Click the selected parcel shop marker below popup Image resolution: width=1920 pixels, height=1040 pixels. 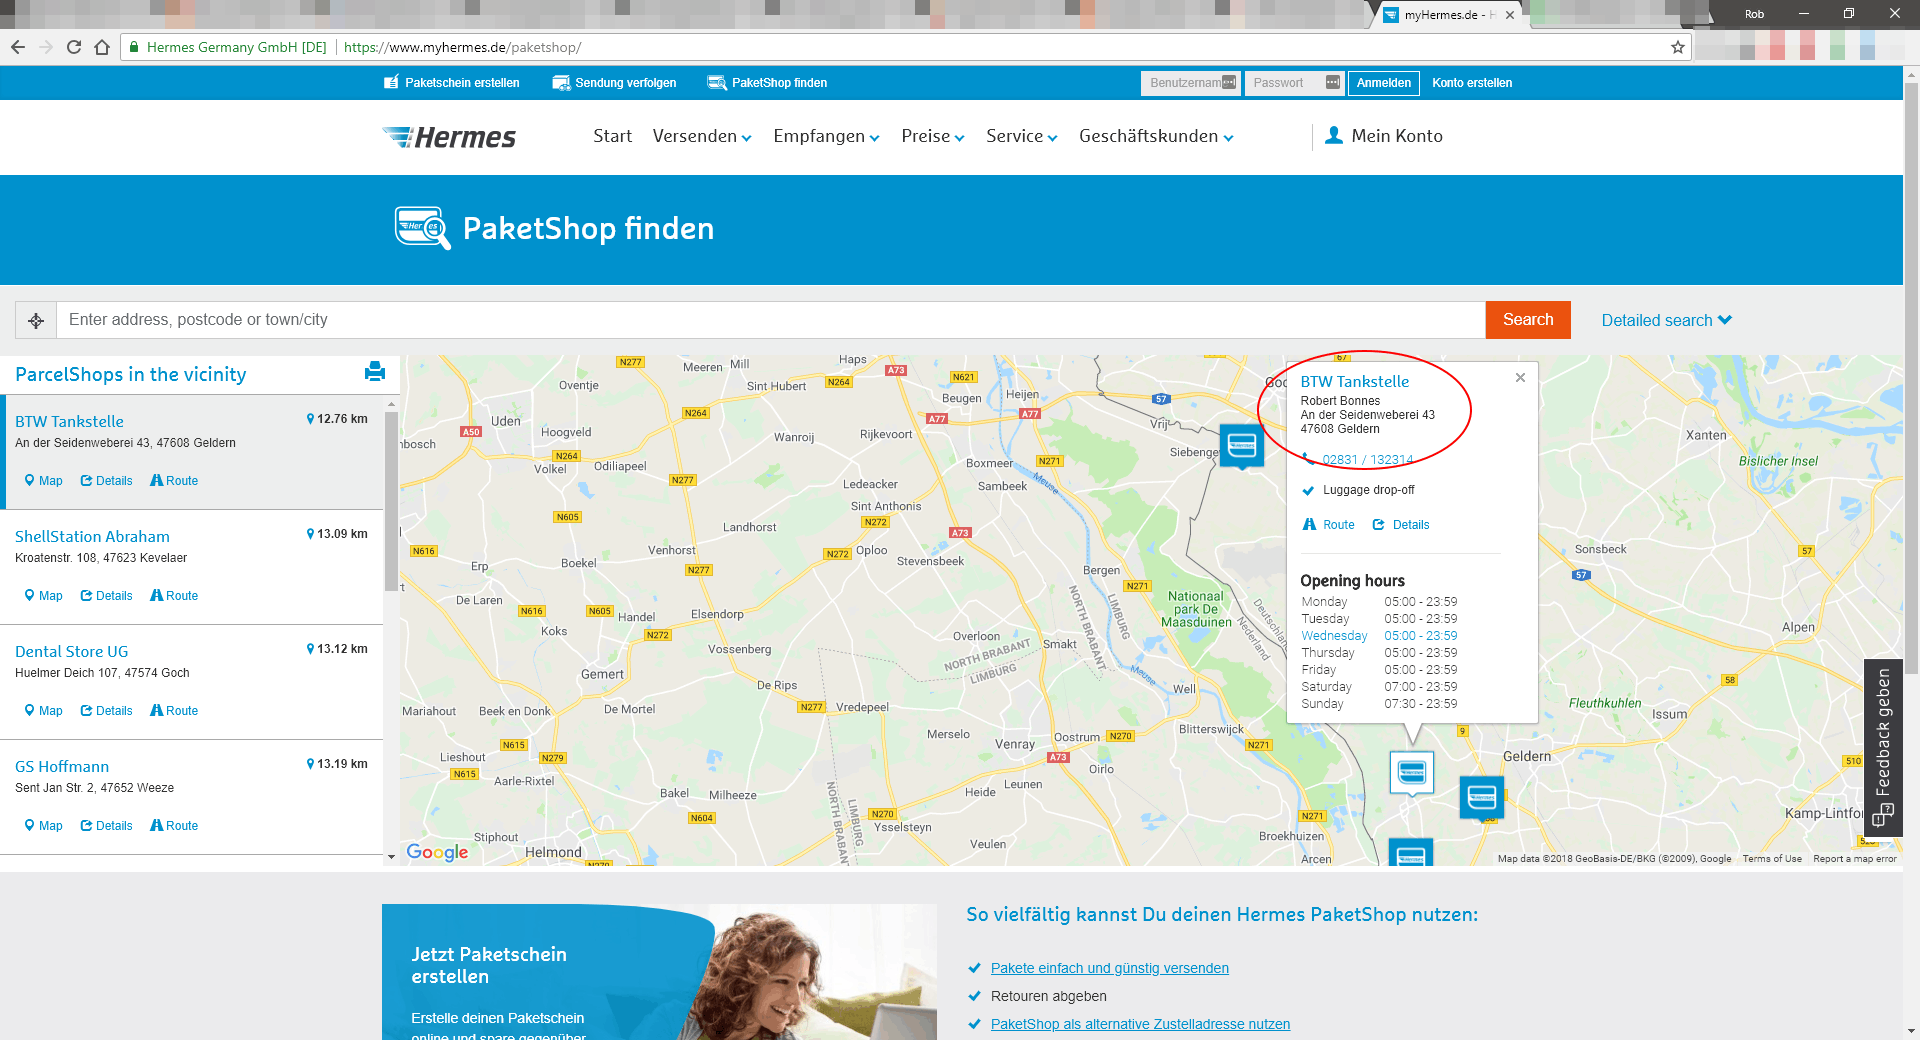click(1412, 773)
